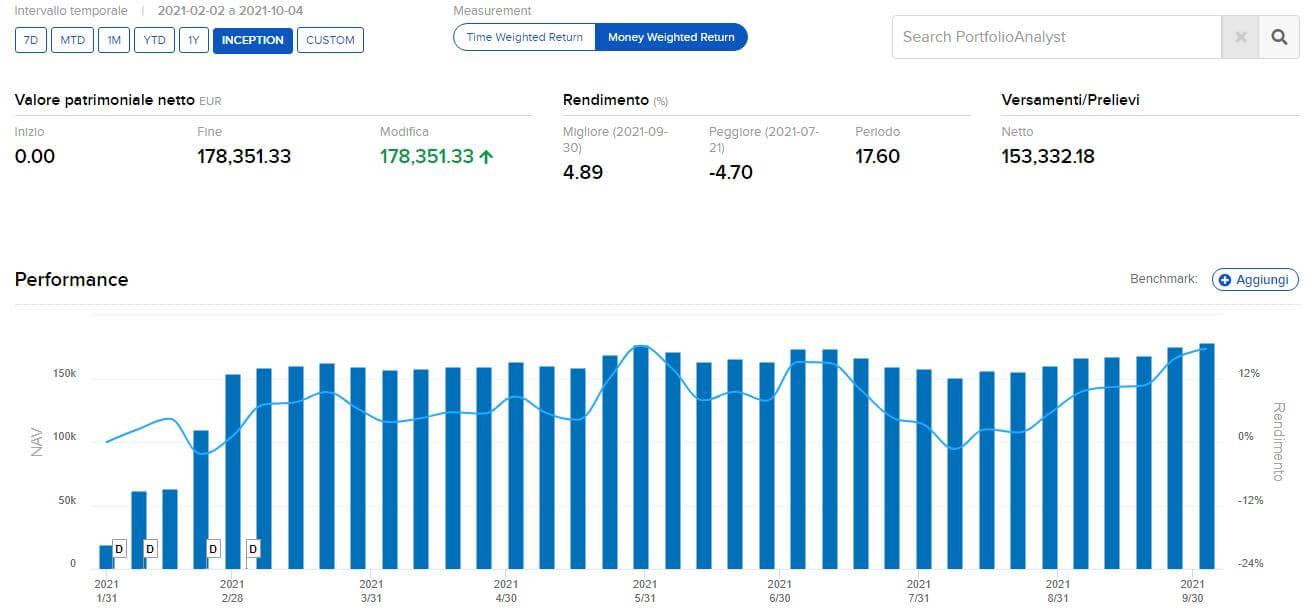Image resolution: width=1308 pixels, height=611 pixels.
Task: Open the CUSTOM date range option
Action: [330, 40]
